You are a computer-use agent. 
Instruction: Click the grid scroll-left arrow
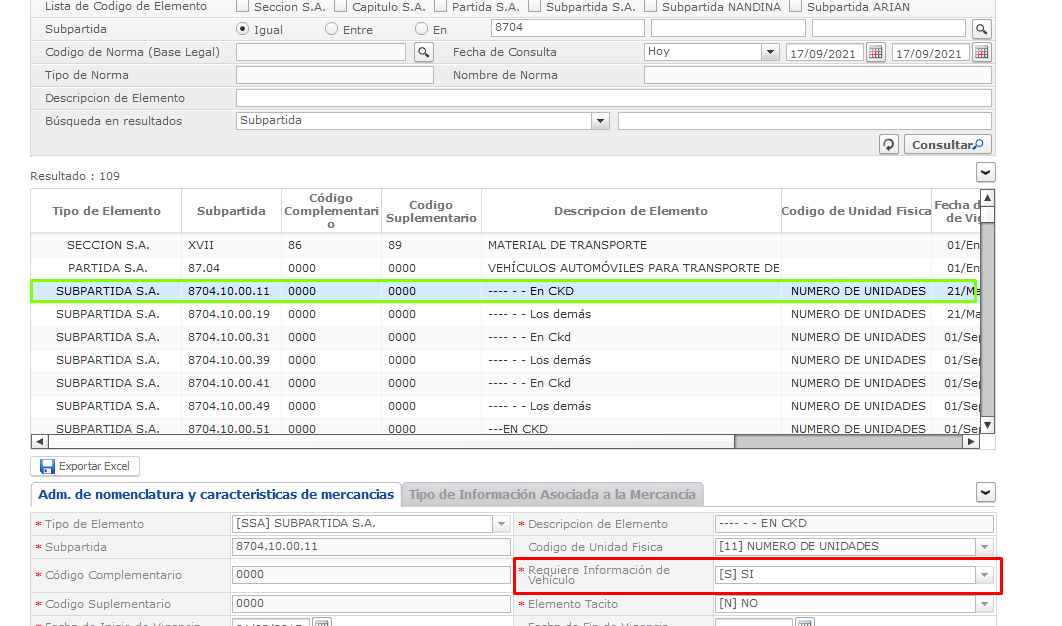39,442
